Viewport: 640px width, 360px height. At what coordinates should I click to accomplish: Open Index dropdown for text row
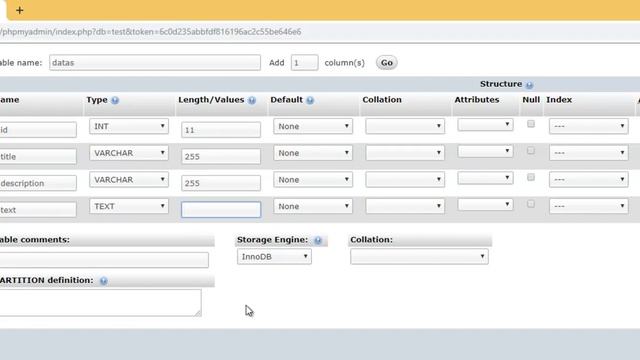[589, 206]
